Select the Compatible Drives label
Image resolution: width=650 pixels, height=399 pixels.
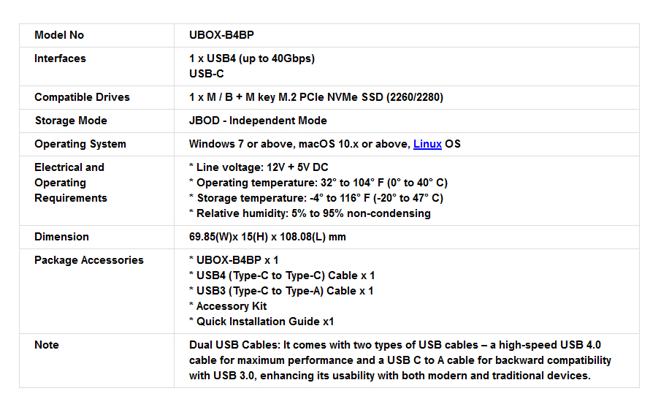pyautogui.click(x=82, y=97)
